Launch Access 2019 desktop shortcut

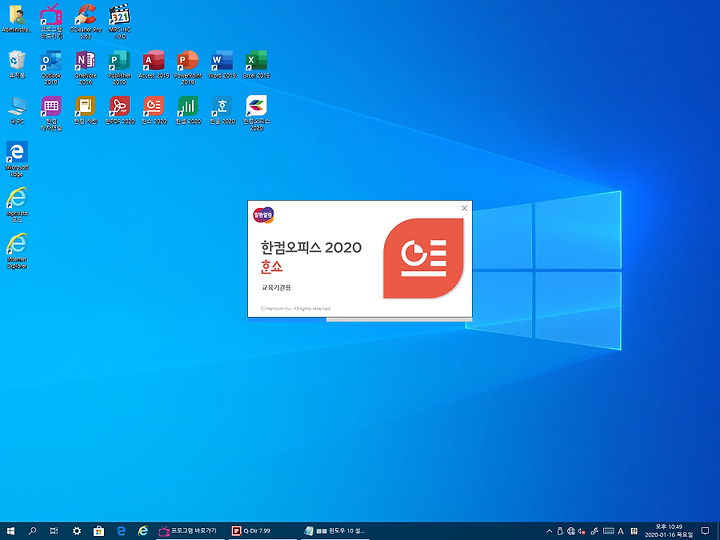[x=154, y=64]
